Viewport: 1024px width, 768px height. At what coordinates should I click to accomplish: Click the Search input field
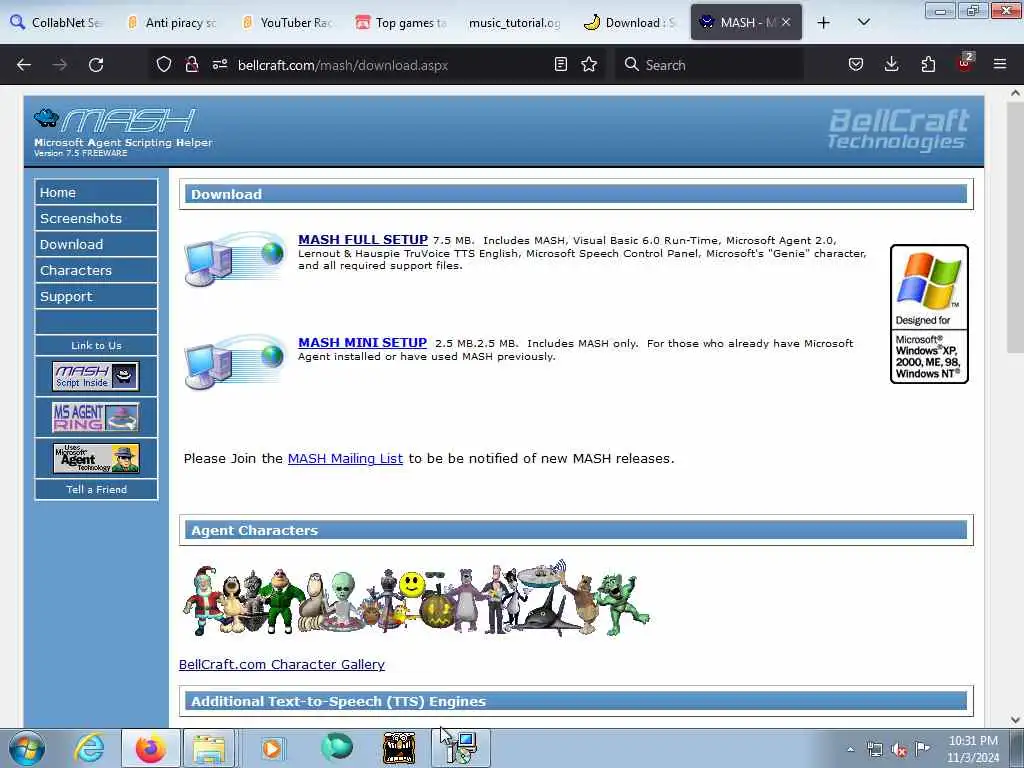pos(709,65)
